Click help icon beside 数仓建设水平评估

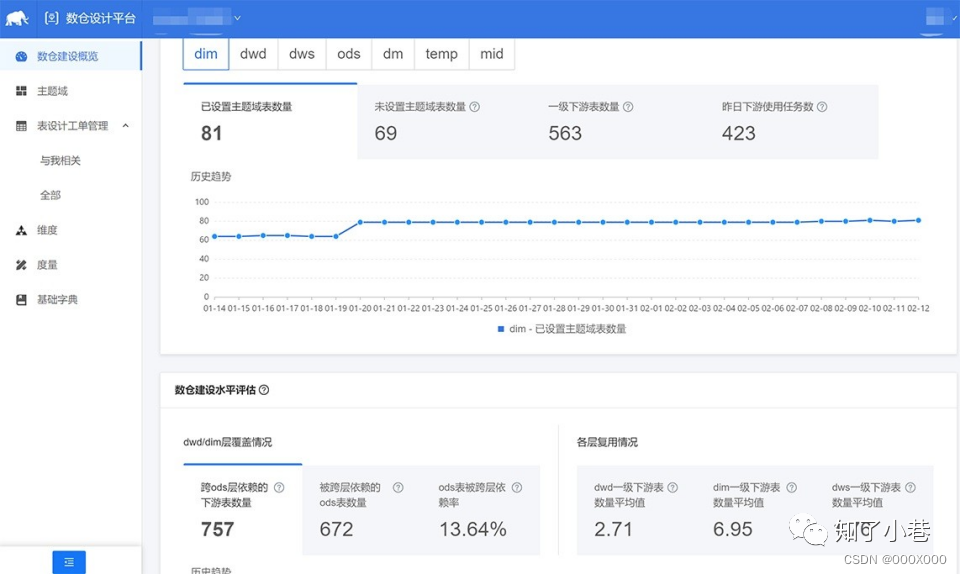coord(264,390)
